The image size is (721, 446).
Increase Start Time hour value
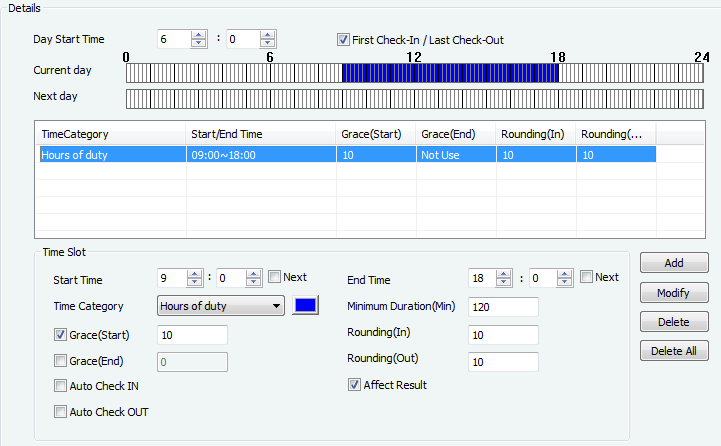(x=196, y=274)
